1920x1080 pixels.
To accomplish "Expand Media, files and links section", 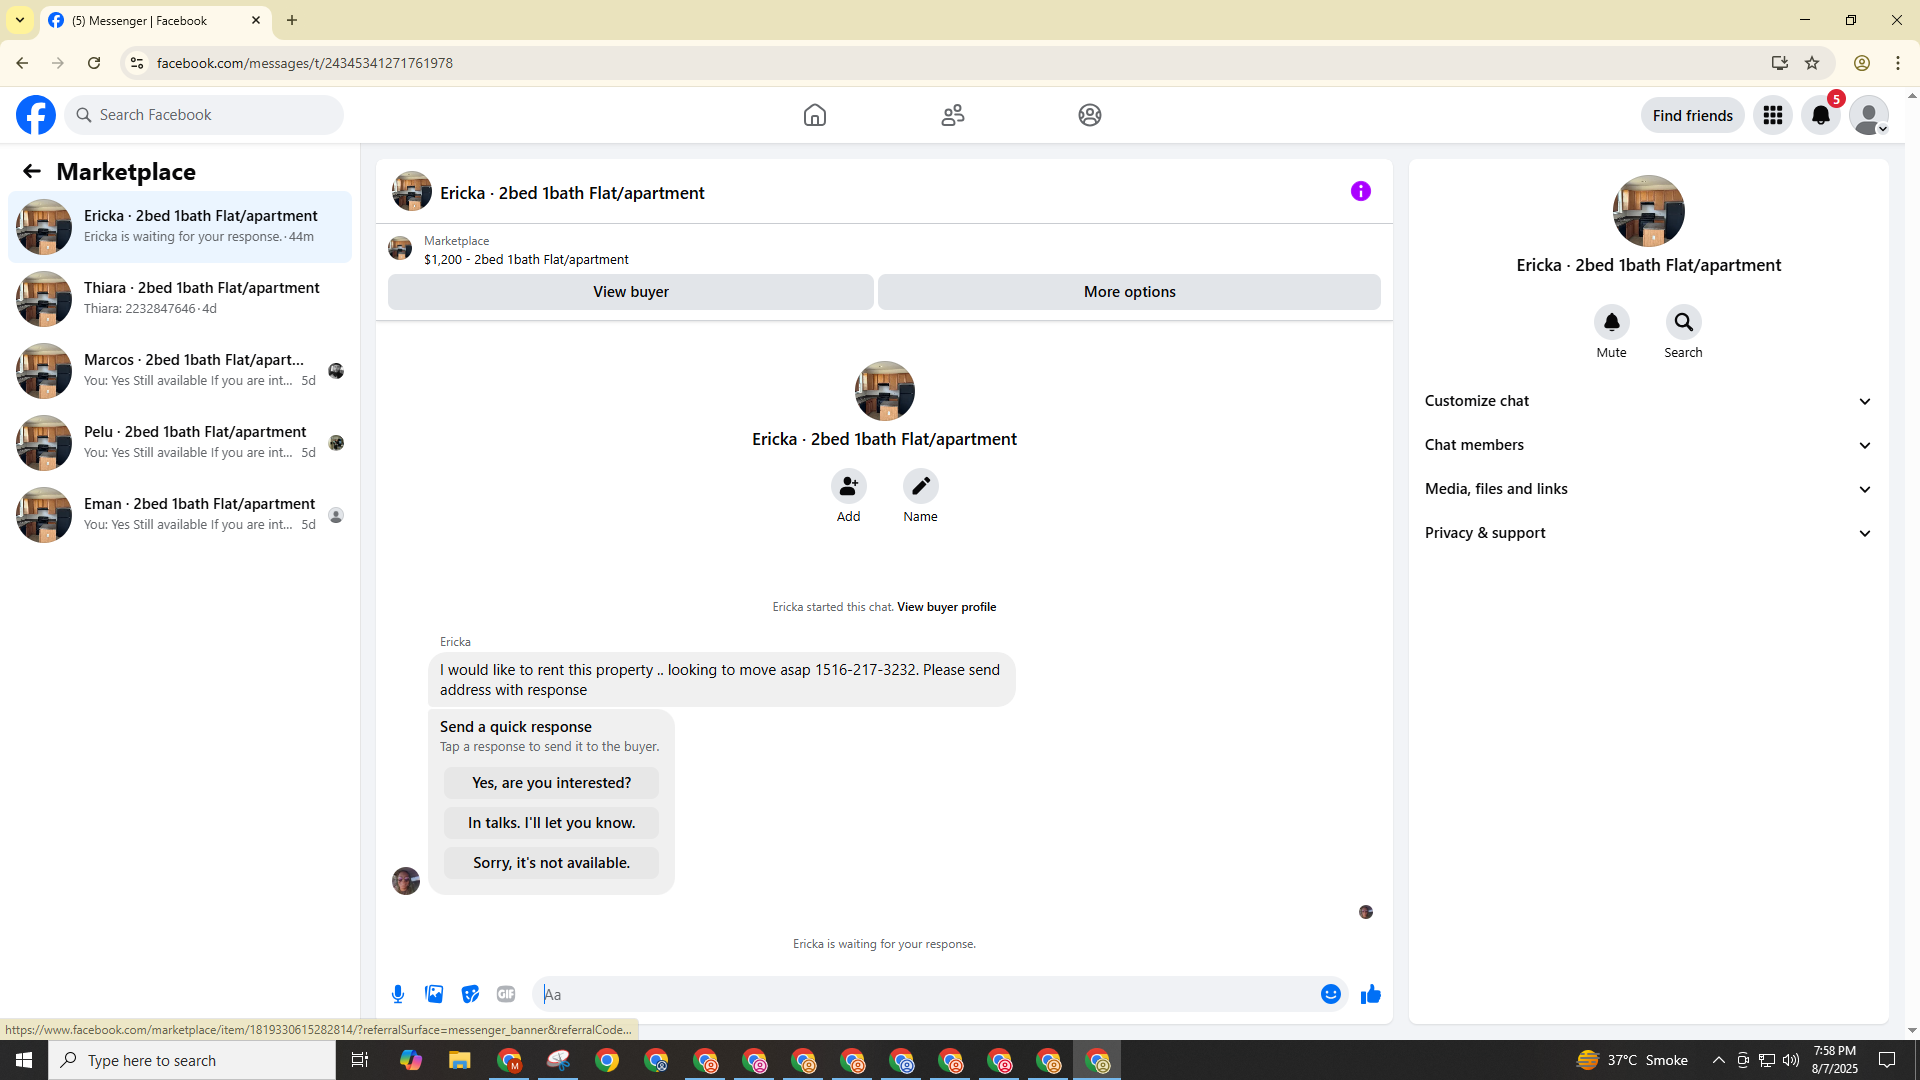I will click(x=1648, y=489).
